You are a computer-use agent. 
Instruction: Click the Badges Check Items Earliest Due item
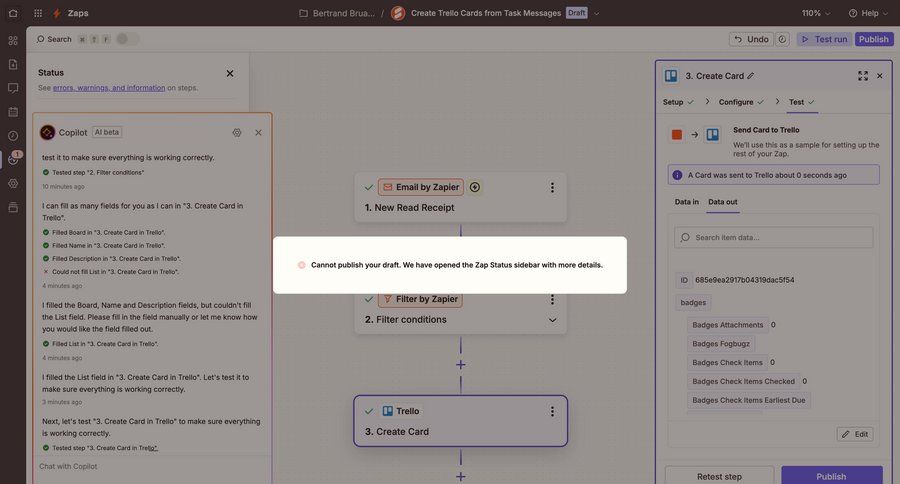(748, 400)
